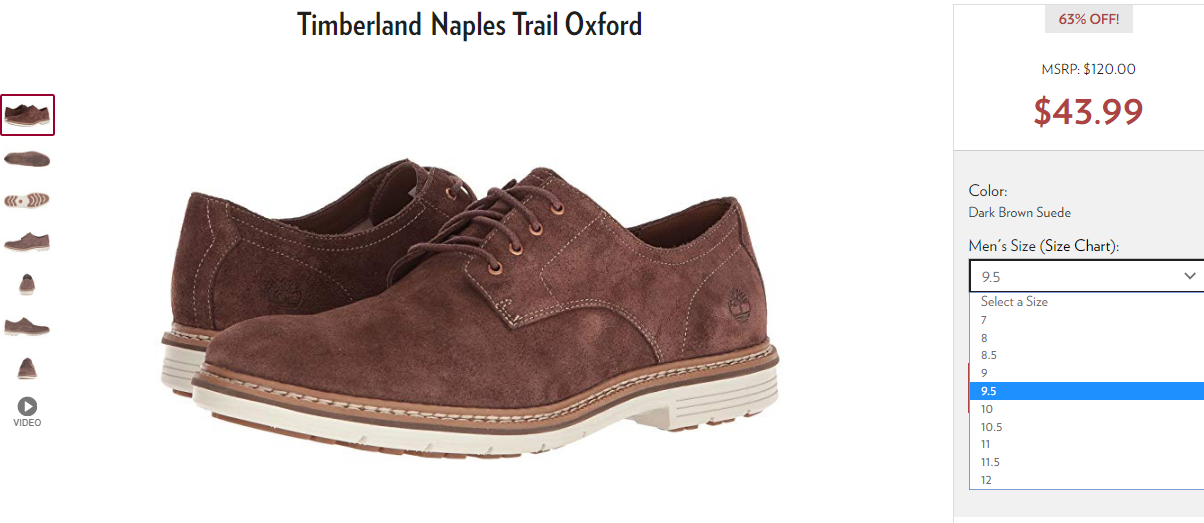Open the fourth shoe thumbnail view

(x=27, y=241)
